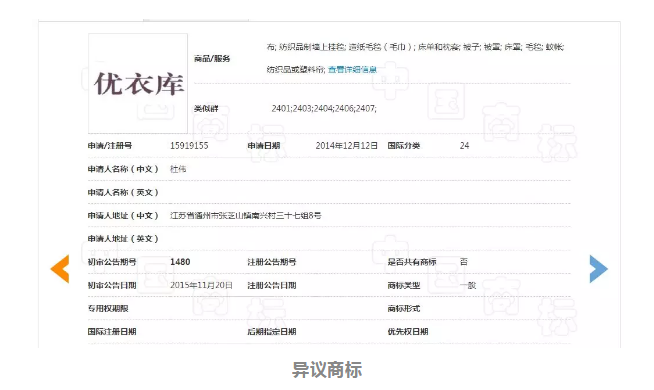Select registration number 15919155
This screenshot has height=390, width=654.
coord(189,146)
